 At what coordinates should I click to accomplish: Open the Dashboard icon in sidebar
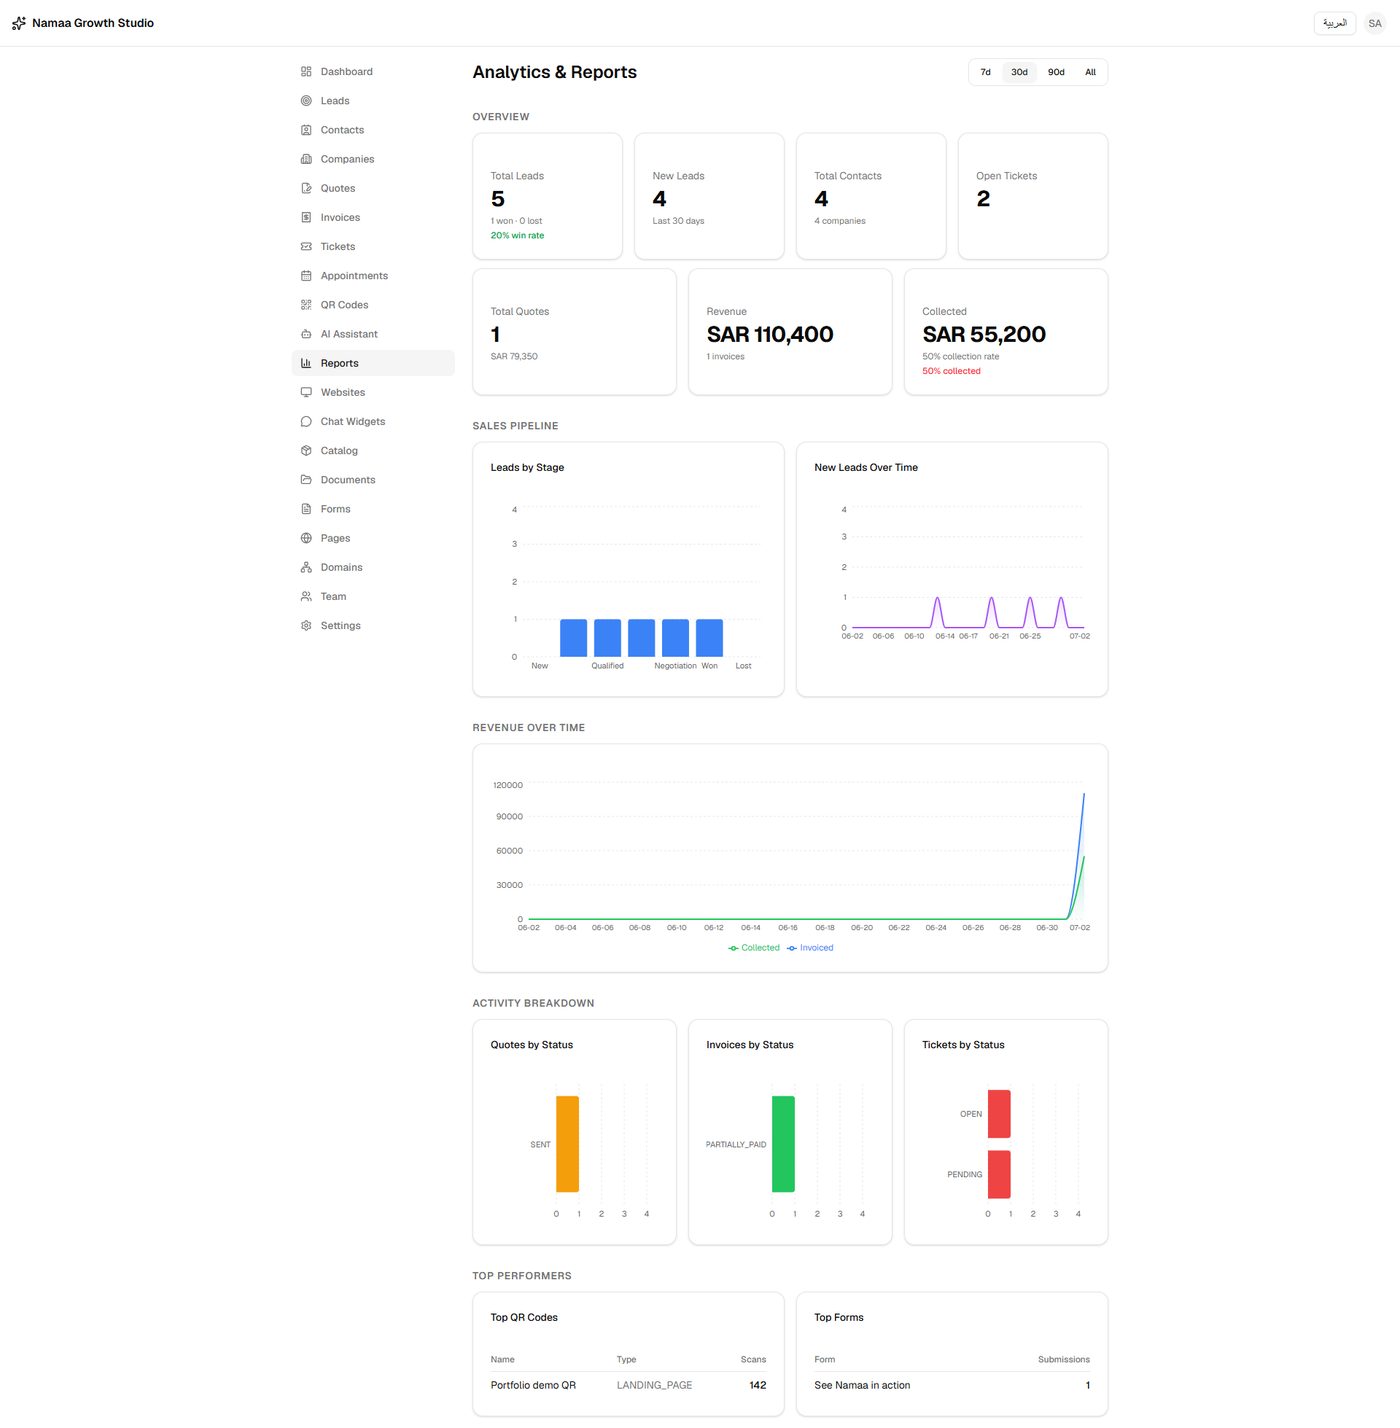[306, 72]
